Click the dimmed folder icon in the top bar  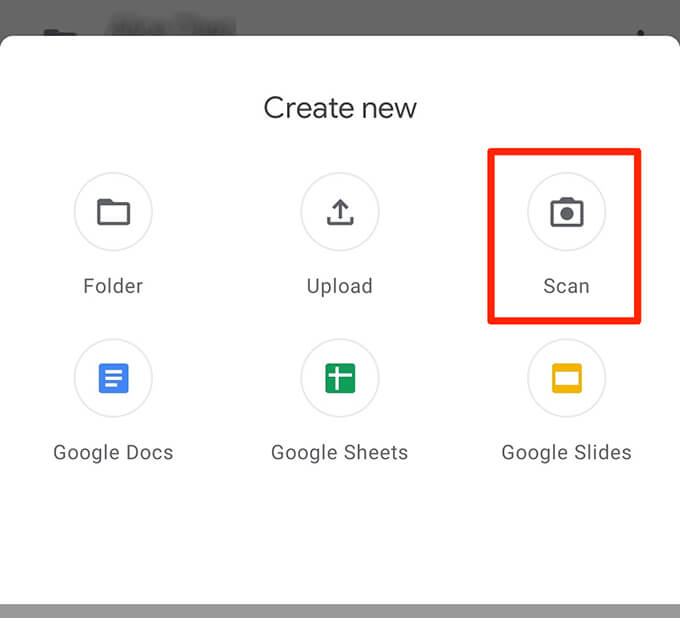point(60,32)
